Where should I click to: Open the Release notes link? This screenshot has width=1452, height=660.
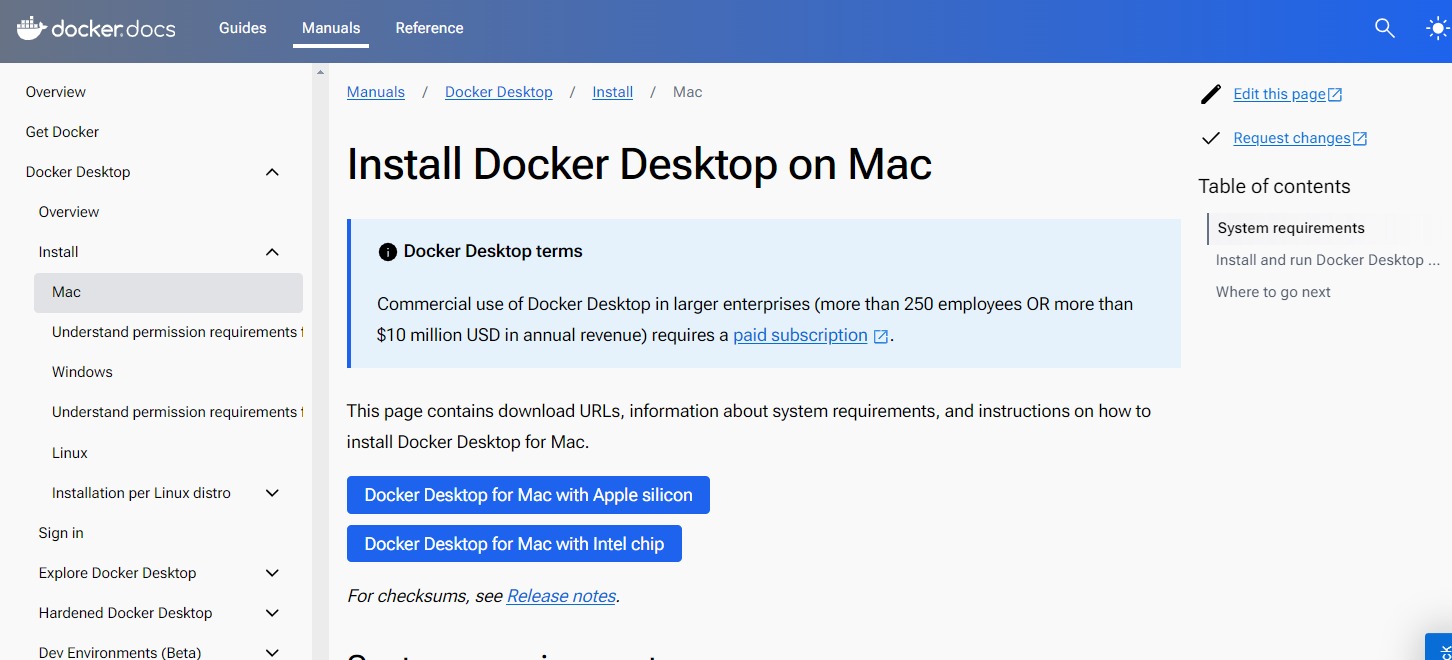(561, 596)
